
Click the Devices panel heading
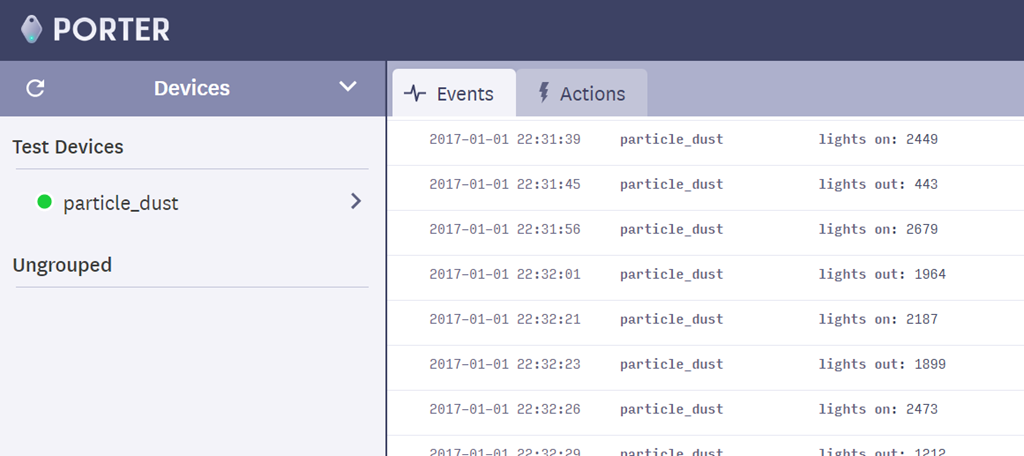[x=192, y=88]
